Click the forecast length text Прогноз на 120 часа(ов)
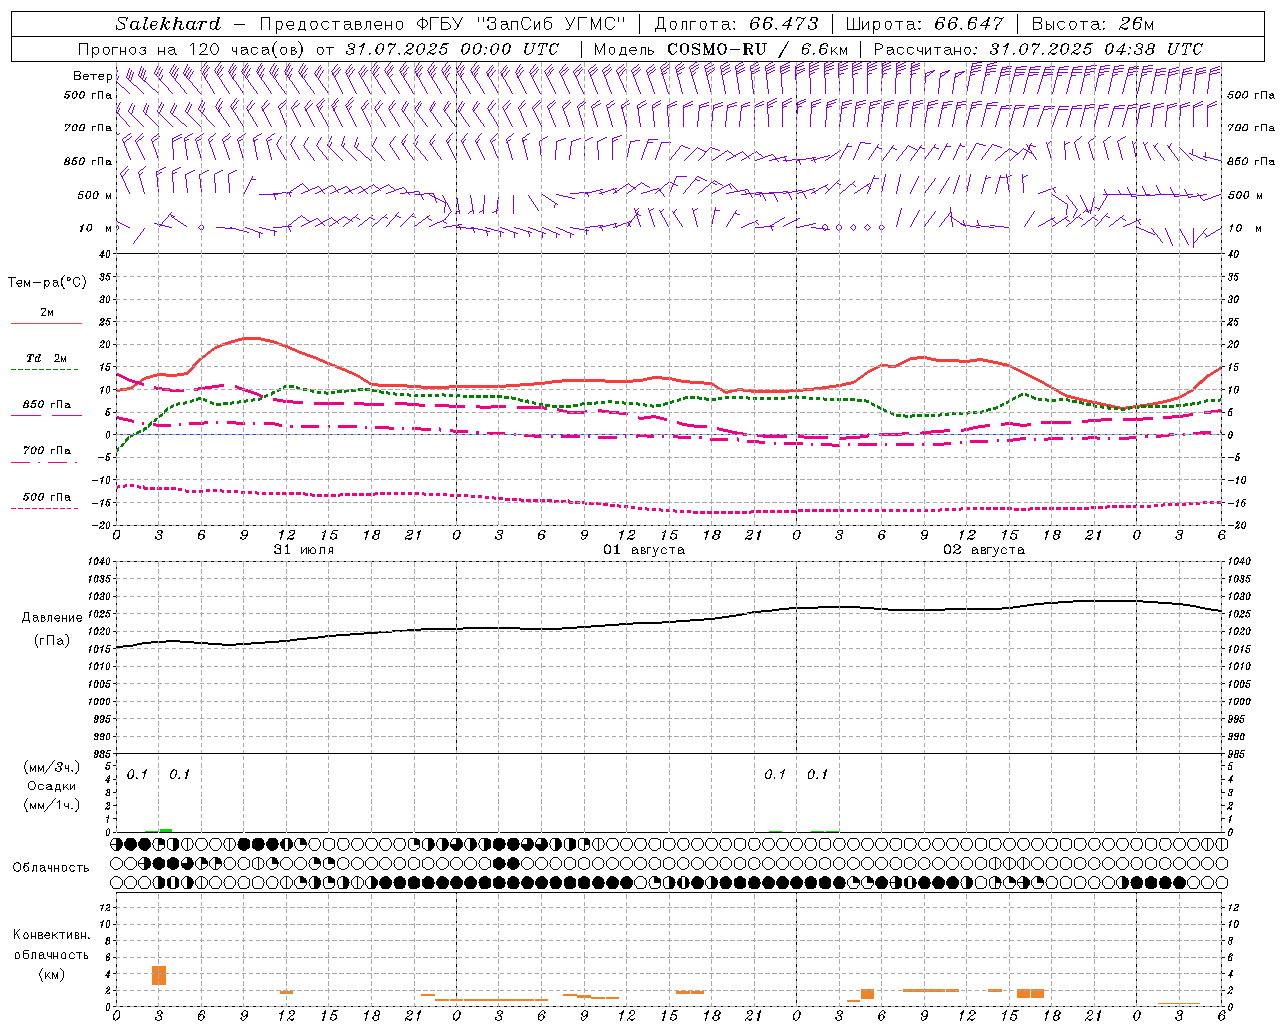The height and width of the screenshot is (1024, 1280). (x=192, y=49)
